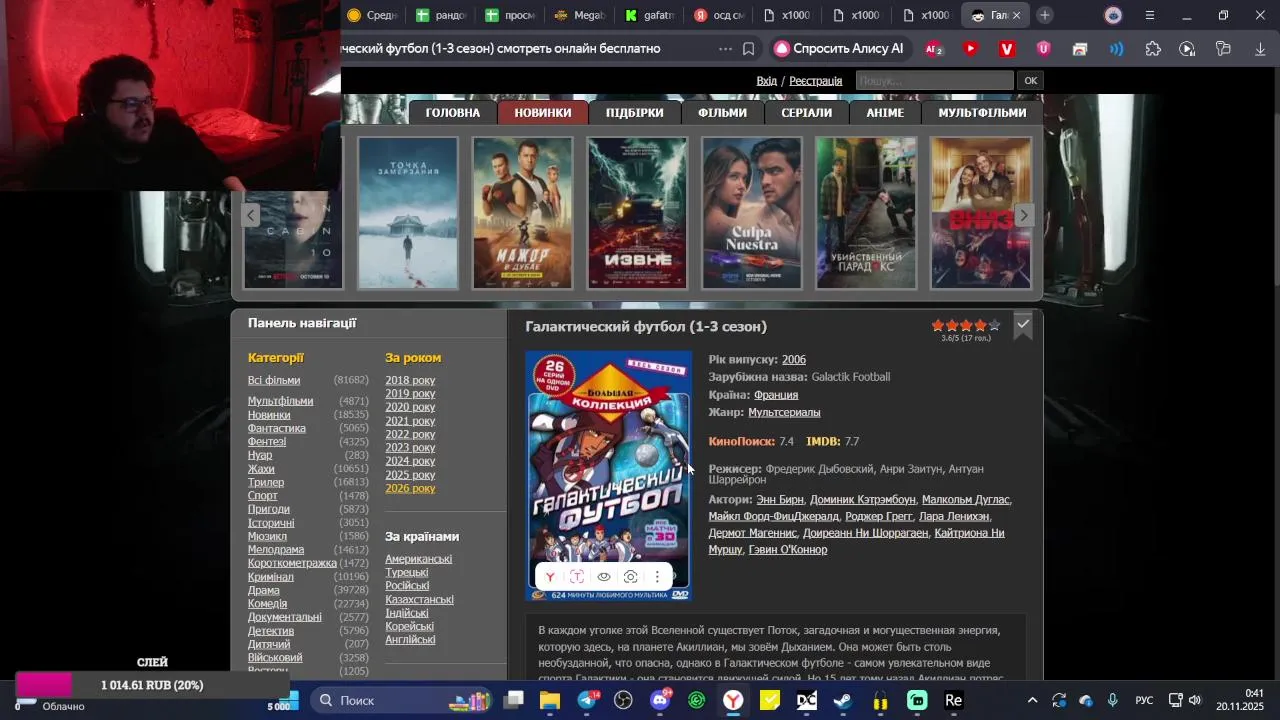Open Yandex Browser from the taskbar
The image size is (1280, 720).
point(734,700)
